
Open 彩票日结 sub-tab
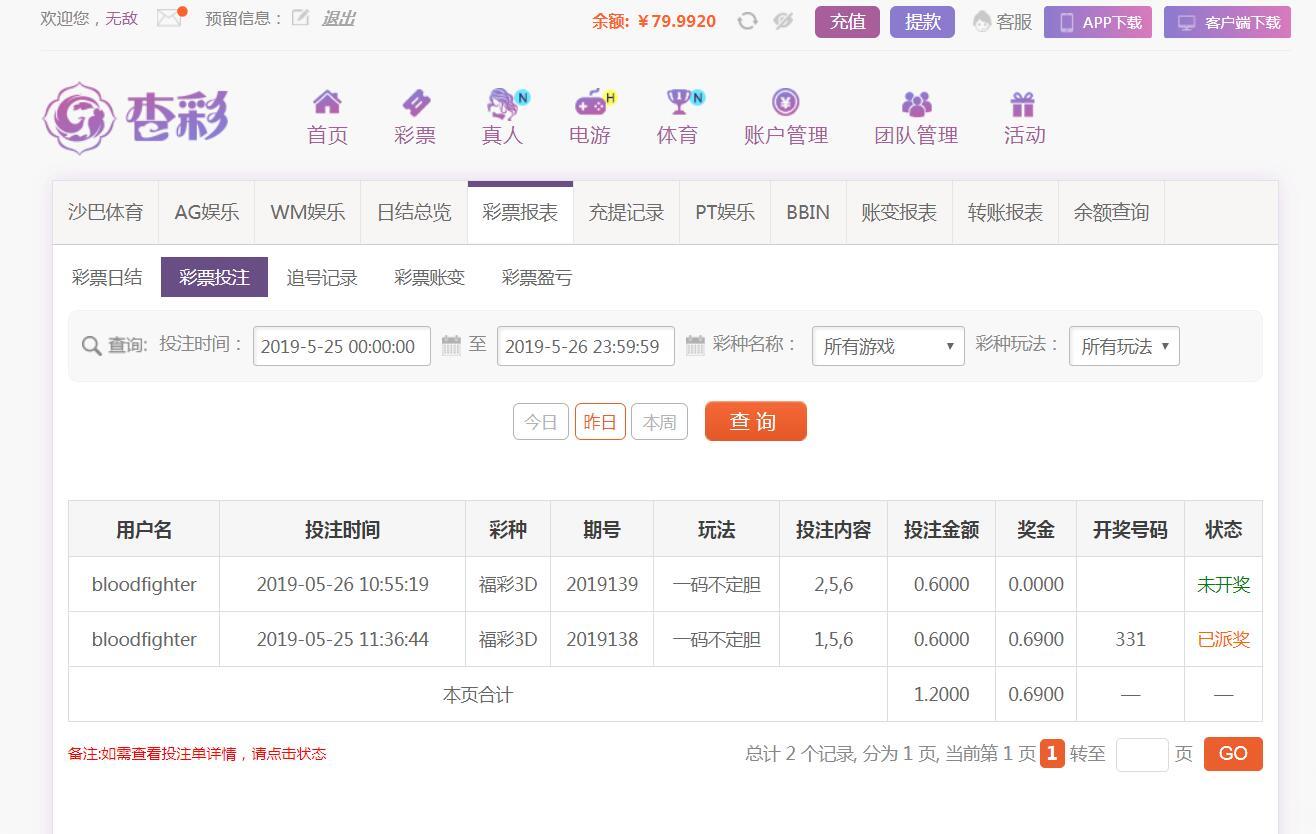point(107,277)
